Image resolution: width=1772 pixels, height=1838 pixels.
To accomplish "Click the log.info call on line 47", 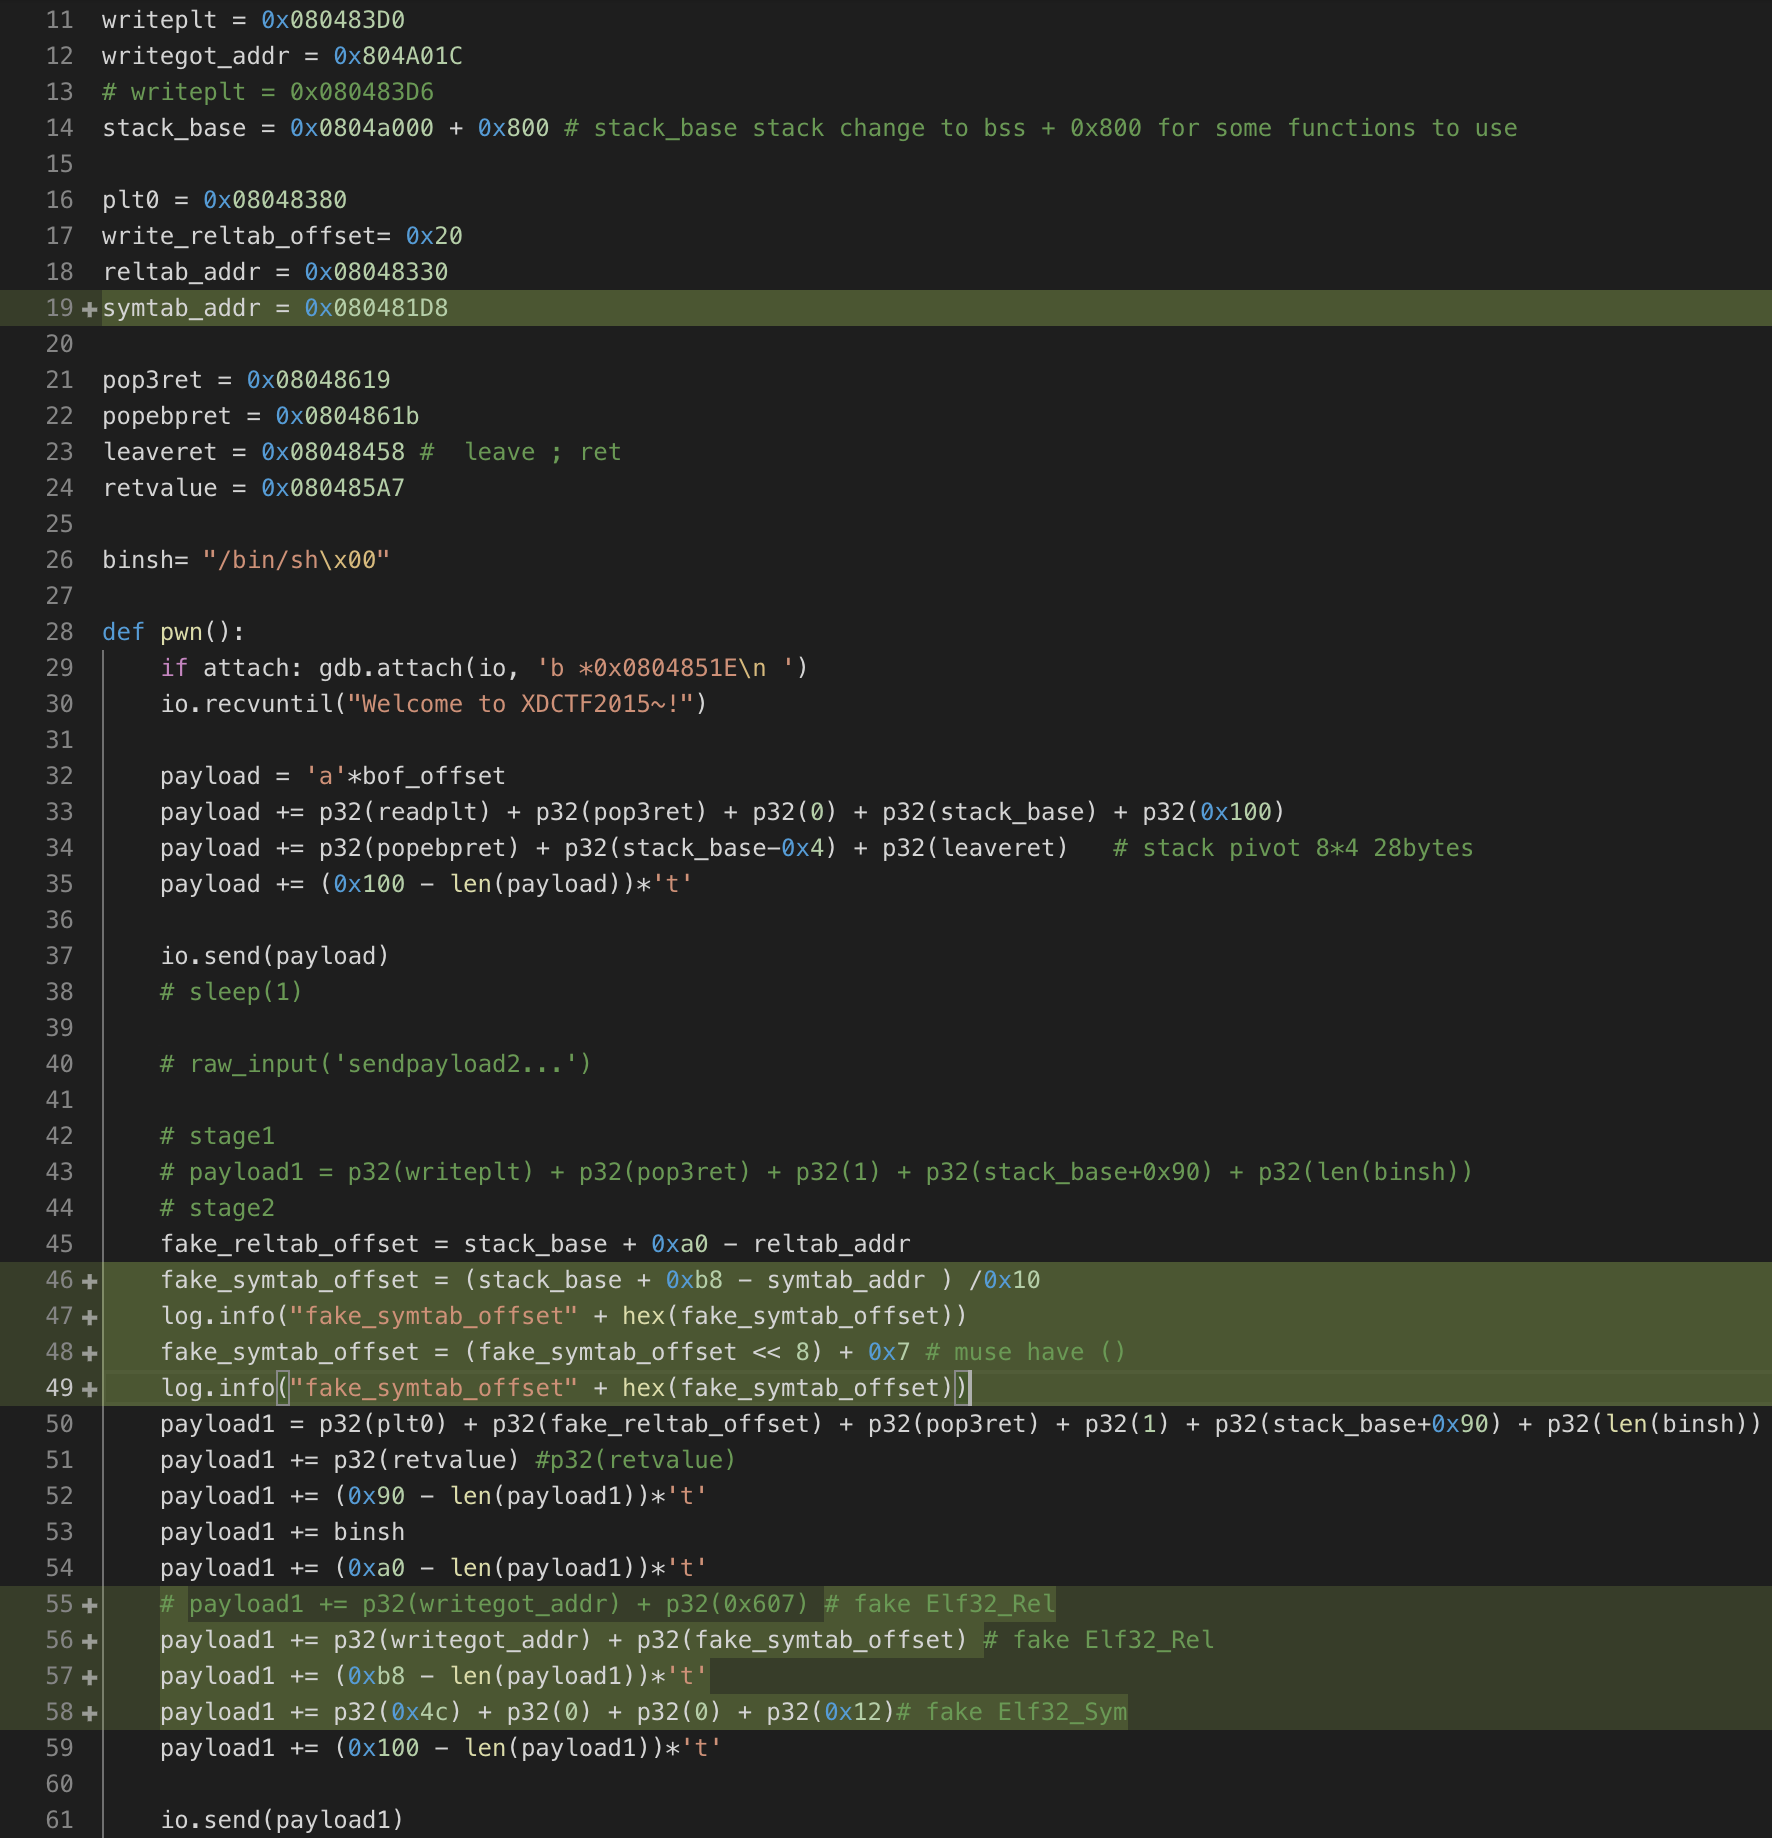I will point(564,1316).
